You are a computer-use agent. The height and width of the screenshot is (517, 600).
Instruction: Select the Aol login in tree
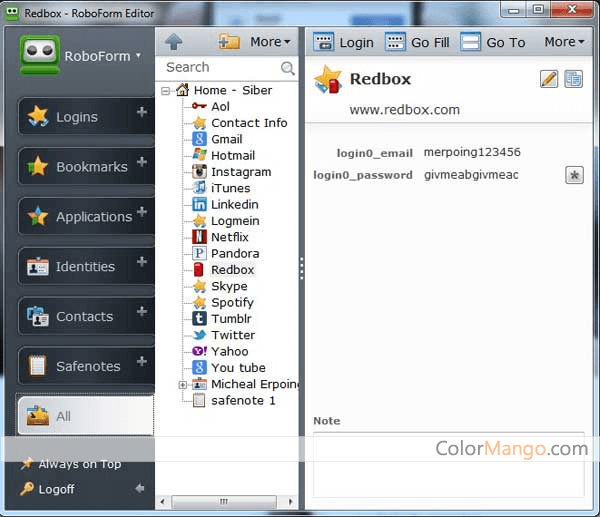[220, 106]
